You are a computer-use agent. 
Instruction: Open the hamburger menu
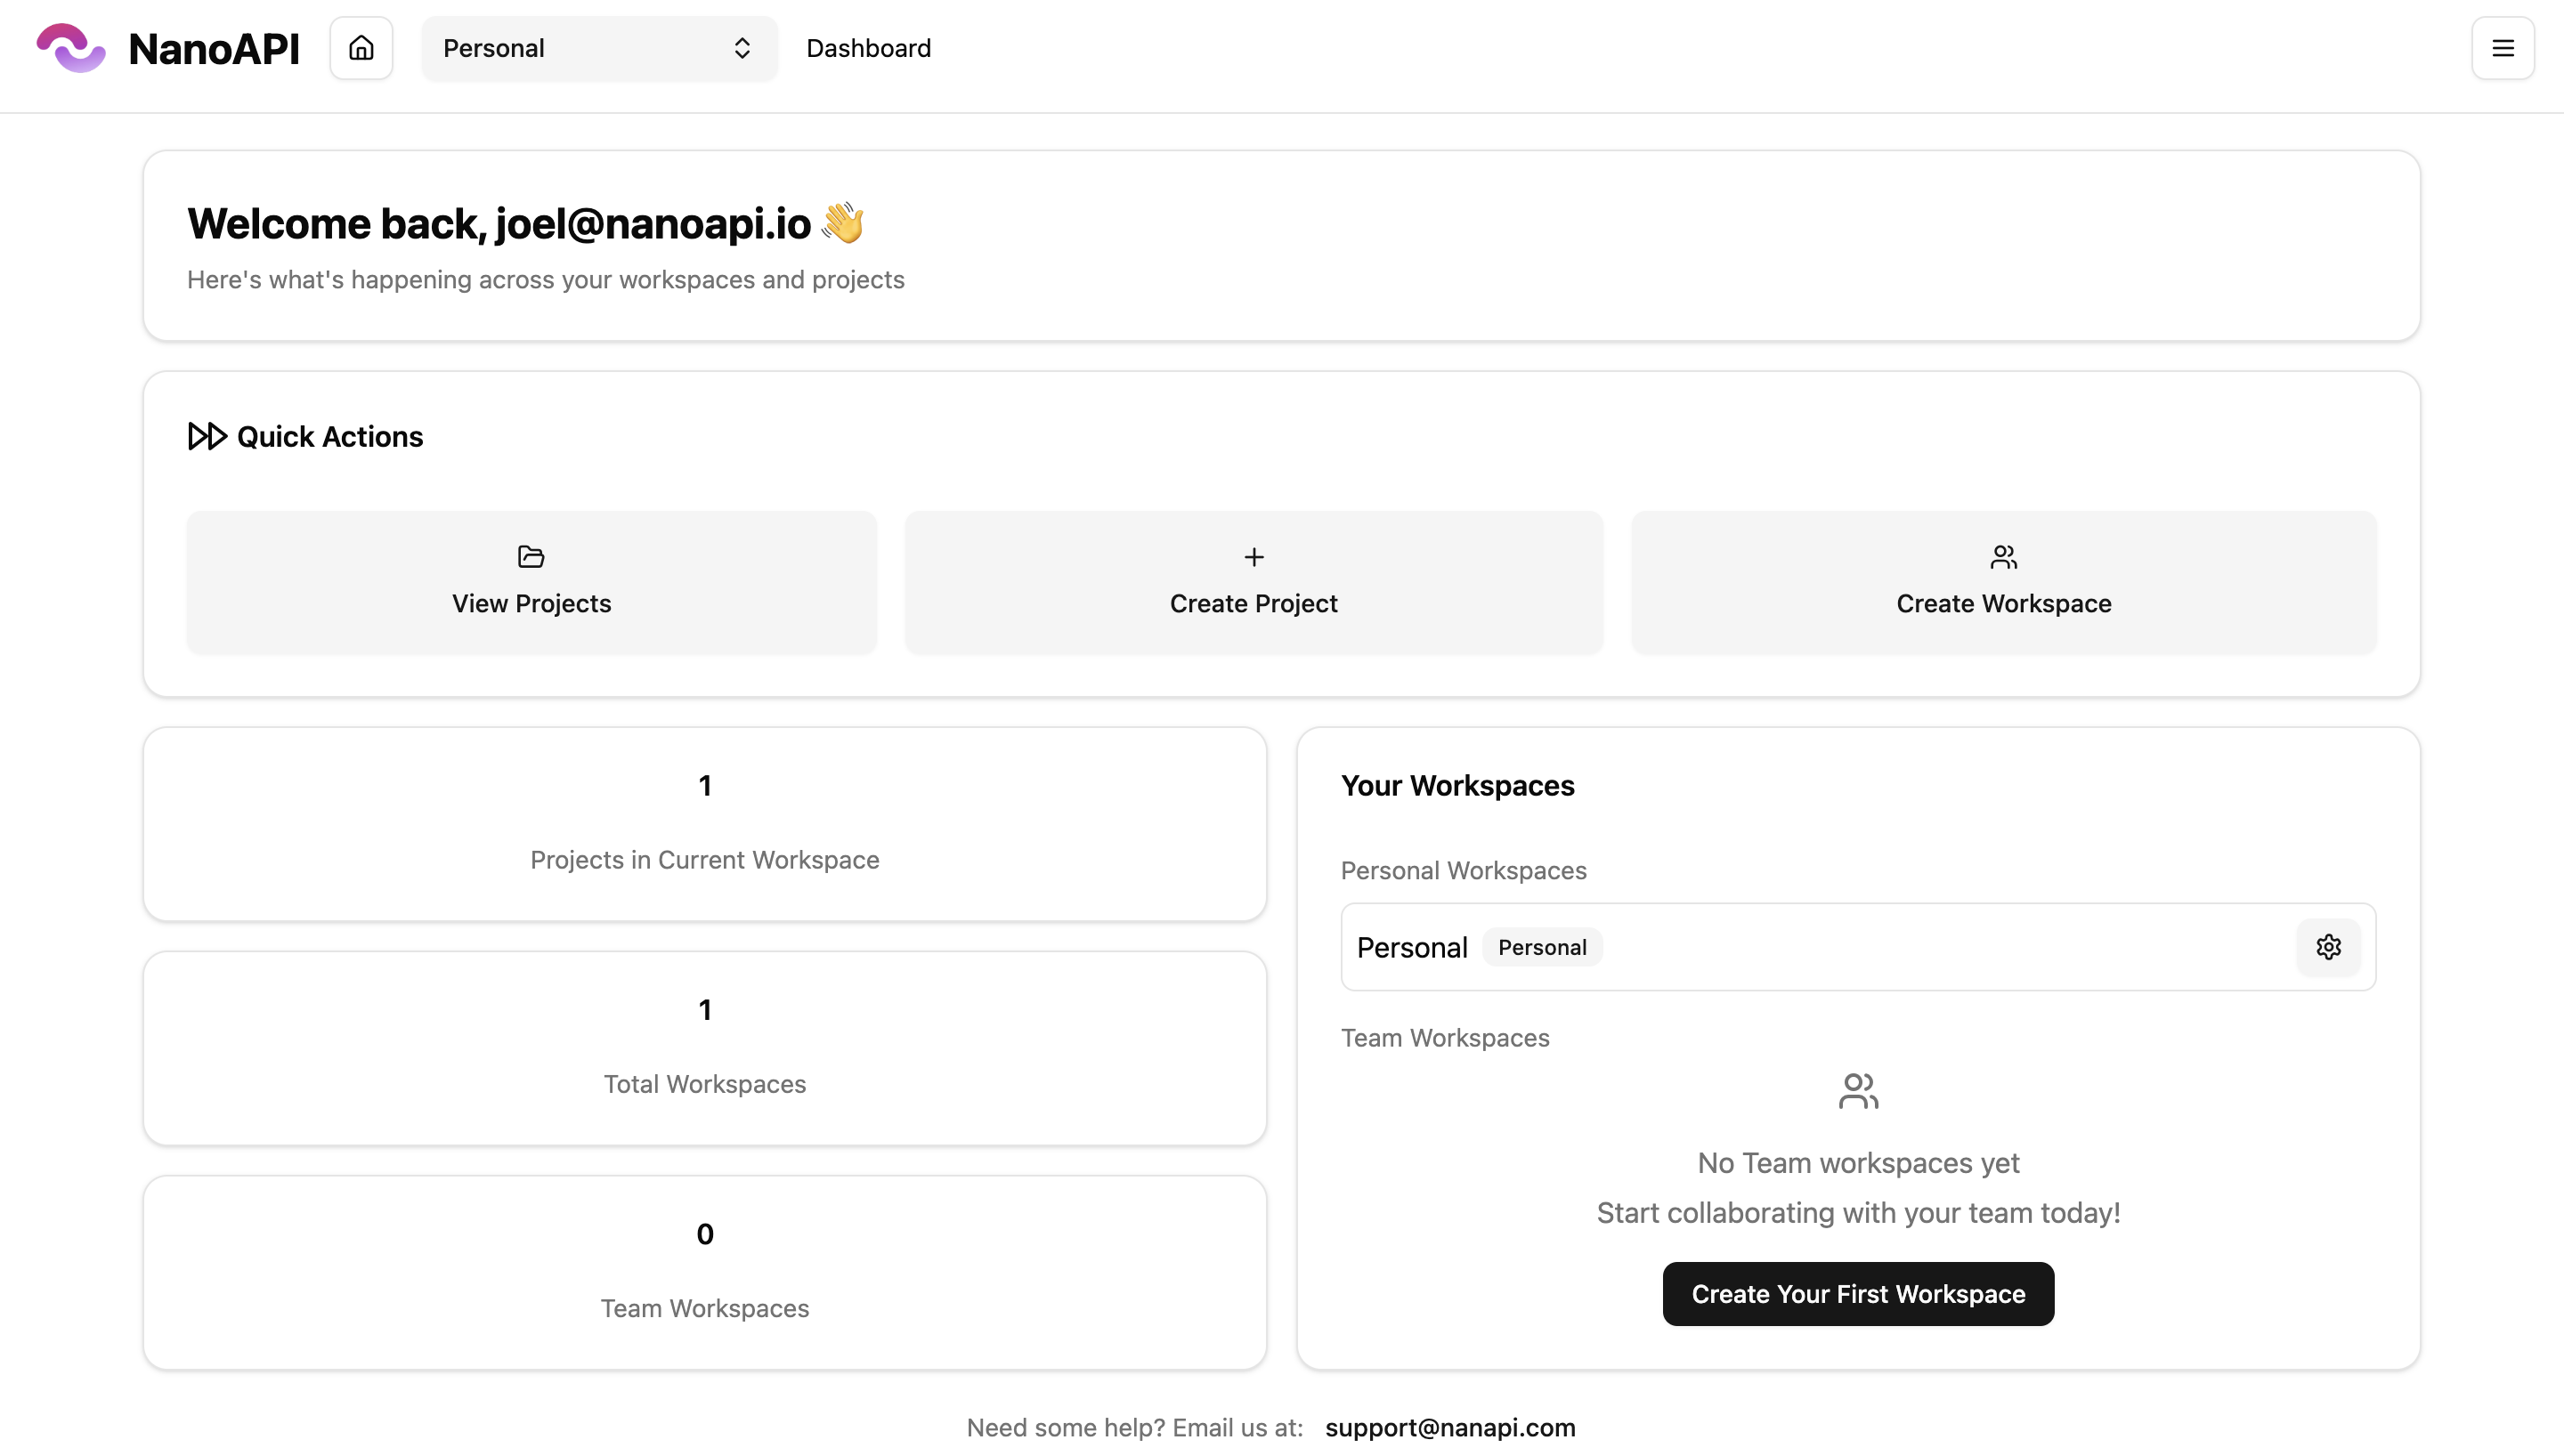click(x=2503, y=47)
